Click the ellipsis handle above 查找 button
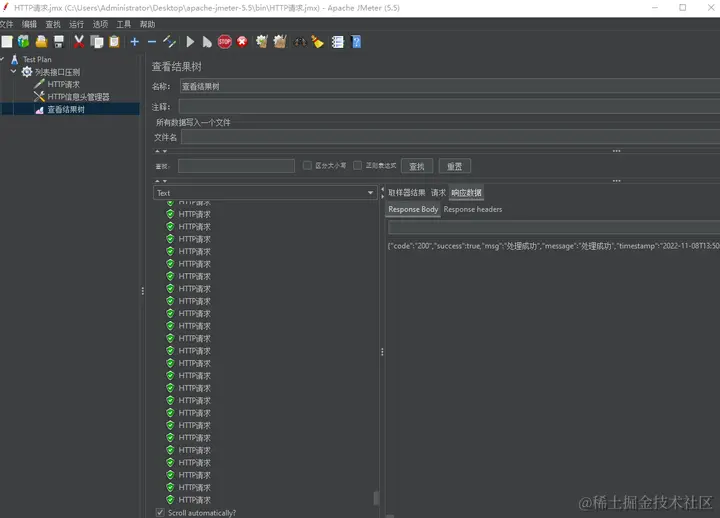This screenshot has height=518, width=720. coord(616,151)
